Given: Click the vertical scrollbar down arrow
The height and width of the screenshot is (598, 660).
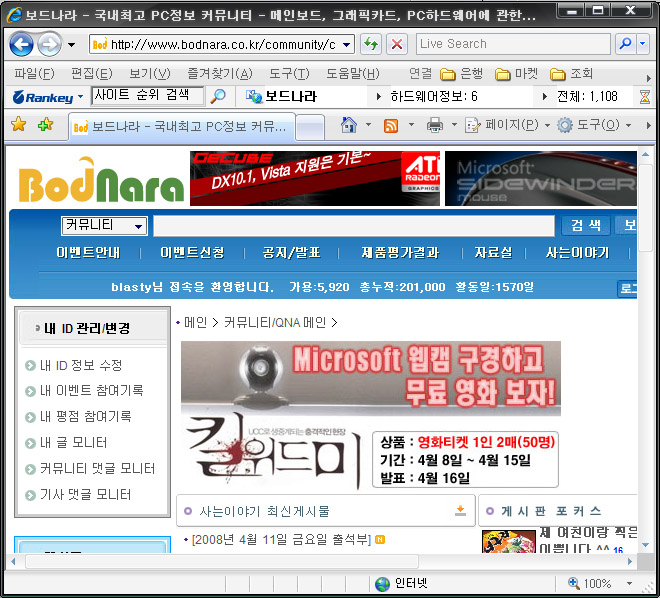Looking at the screenshot, I should (645, 545).
